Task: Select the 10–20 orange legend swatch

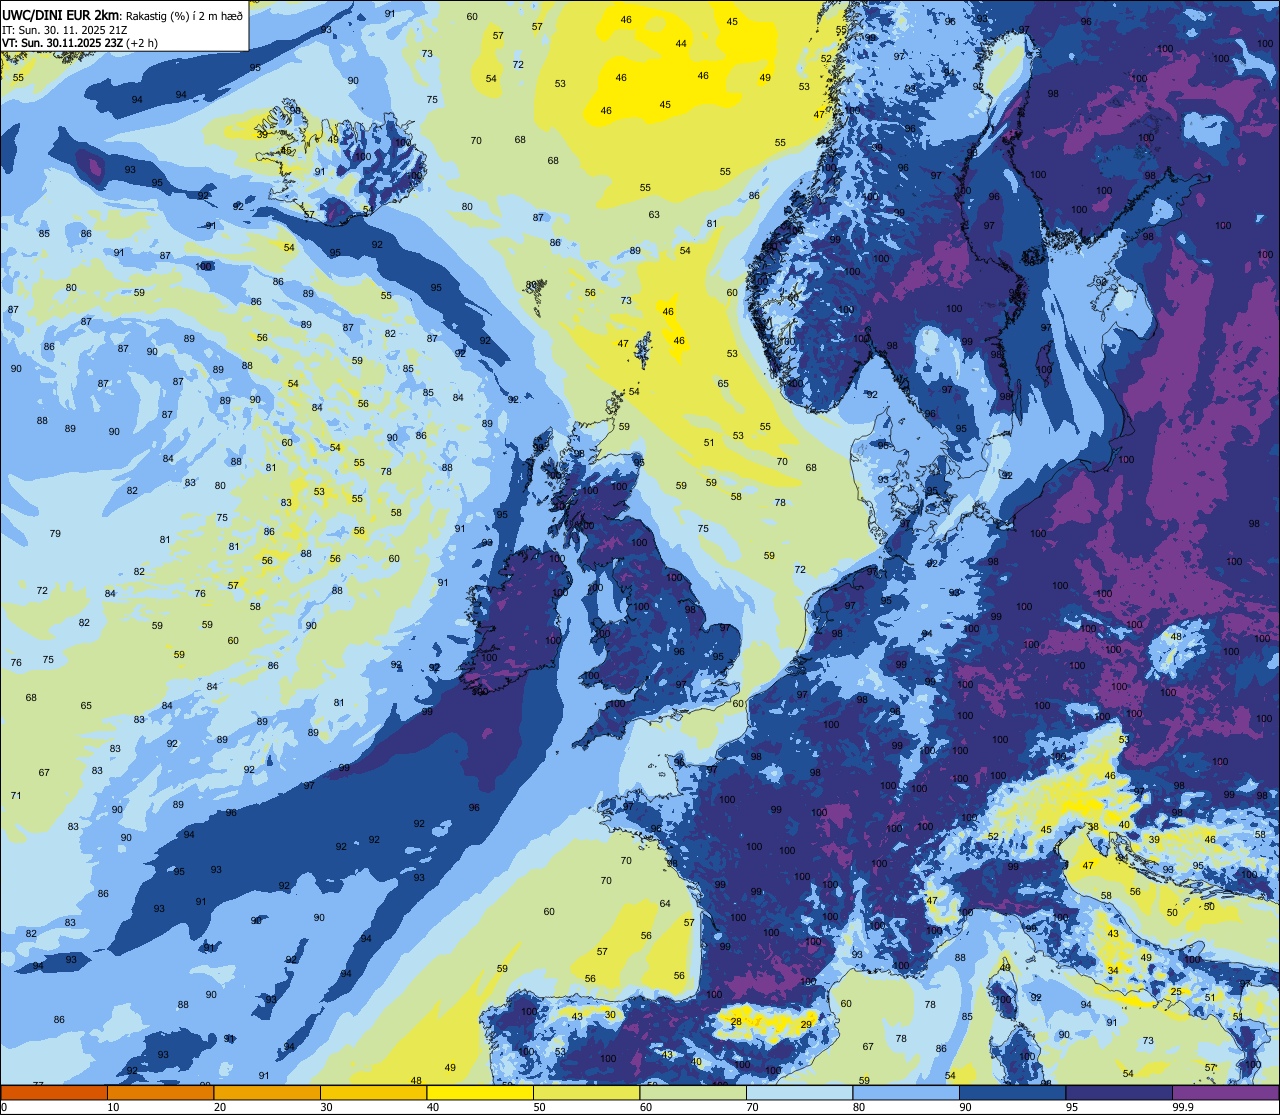Action: (x=160, y=1092)
